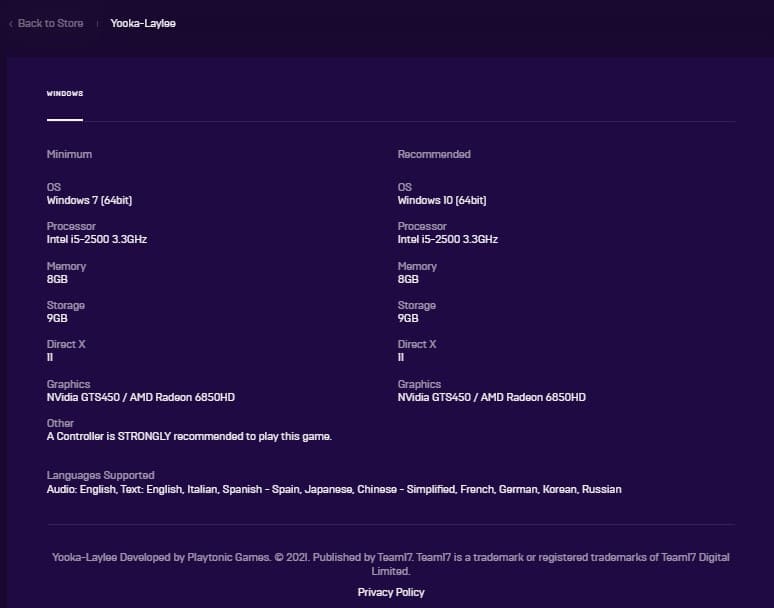Select the WINDOWS platform tab
The width and height of the screenshot is (774, 608).
coord(65,93)
